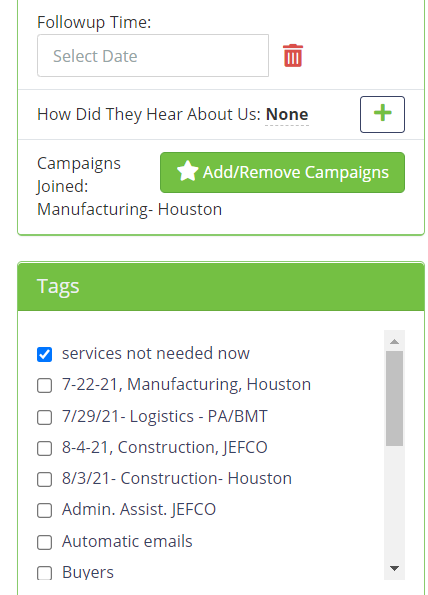Click the tags list scrollbar thumb
The height and width of the screenshot is (595, 428).
point(394,398)
